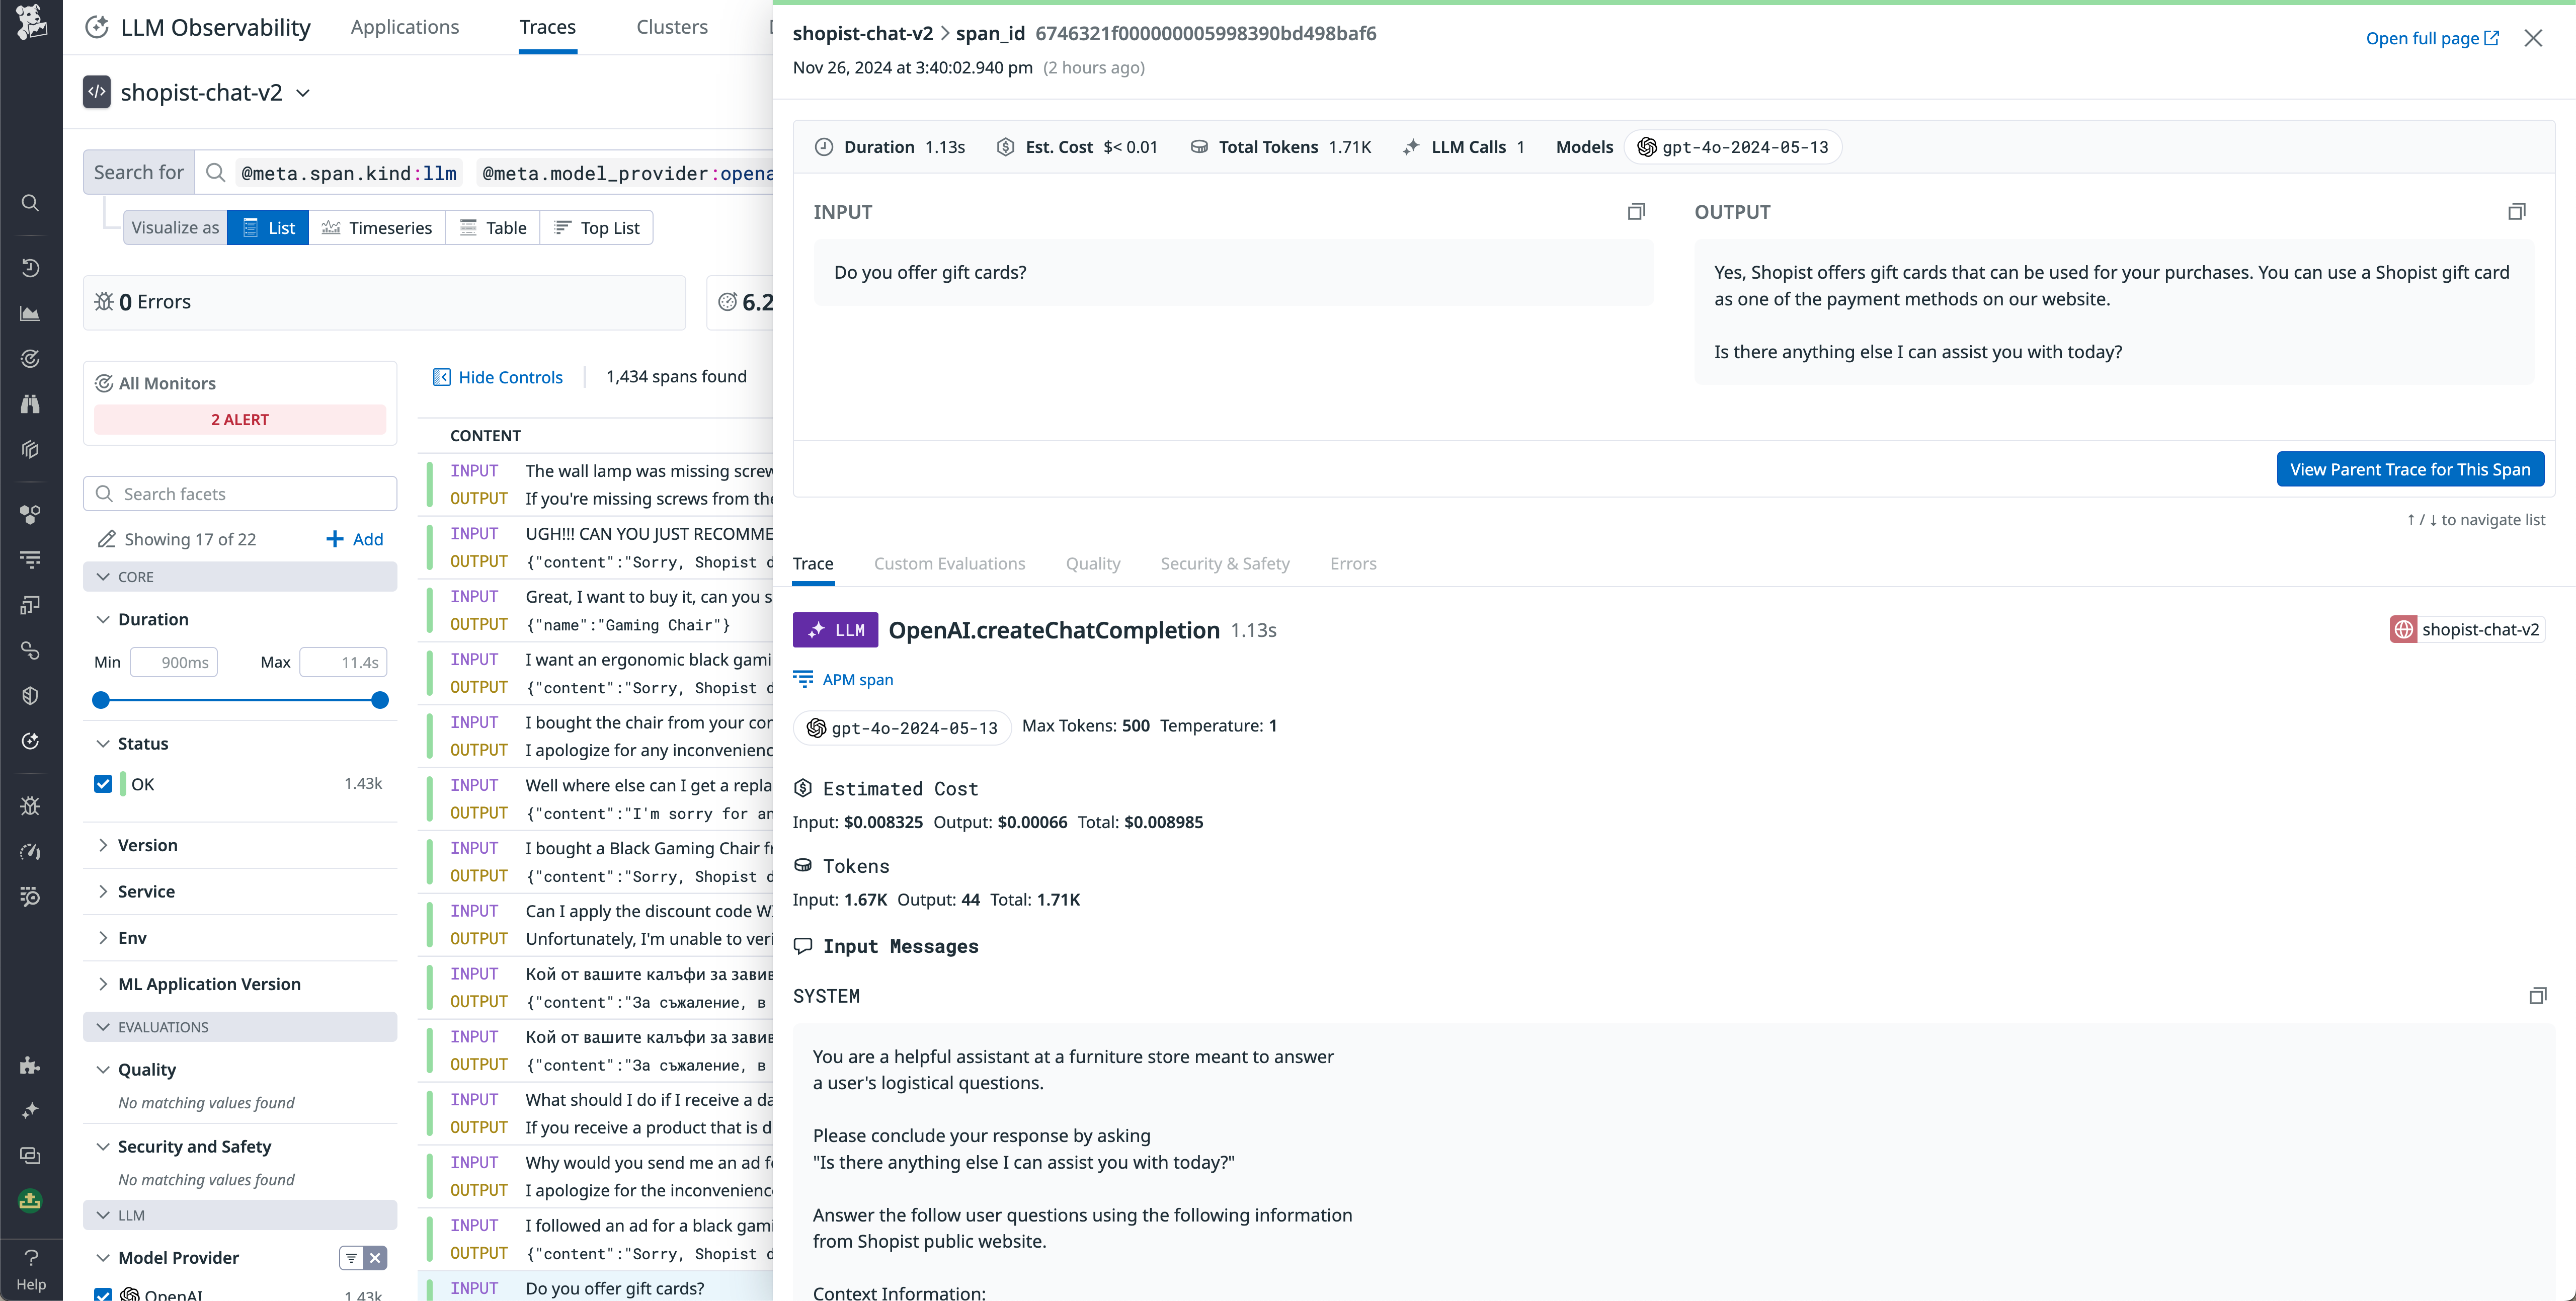Click the Search facets input field
This screenshot has height=1301, width=2576.
[x=240, y=493]
